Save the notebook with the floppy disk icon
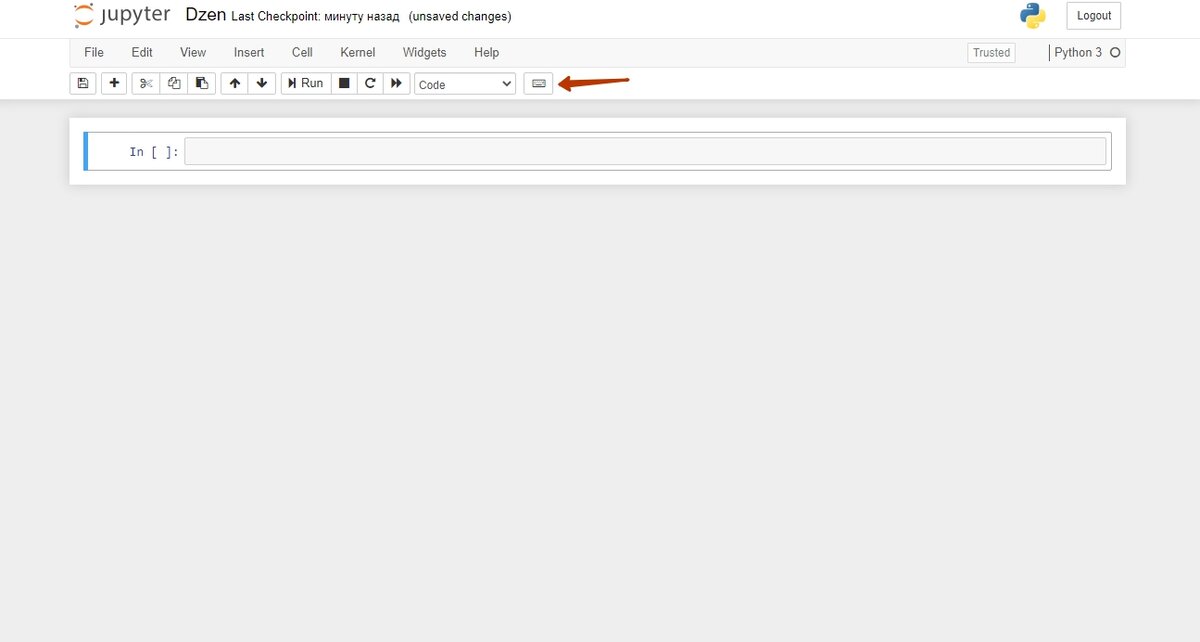Viewport: 1200px width, 642px height. pyautogui.click(x=82, y=84)
